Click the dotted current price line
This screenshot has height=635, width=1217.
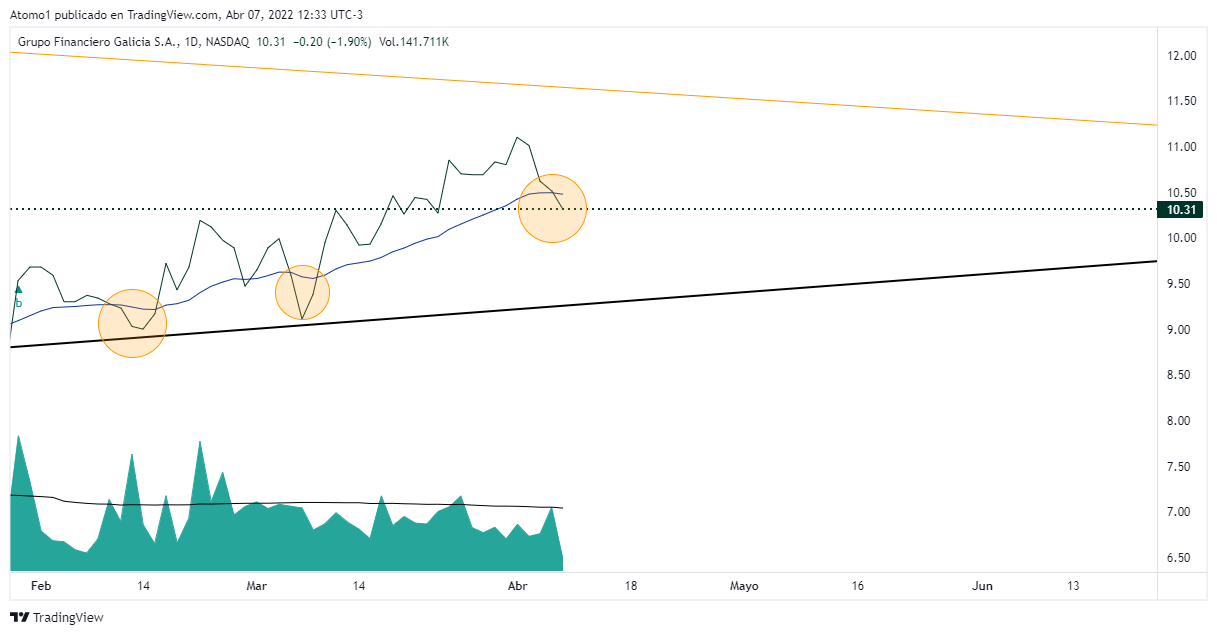[x=800, y=209]
